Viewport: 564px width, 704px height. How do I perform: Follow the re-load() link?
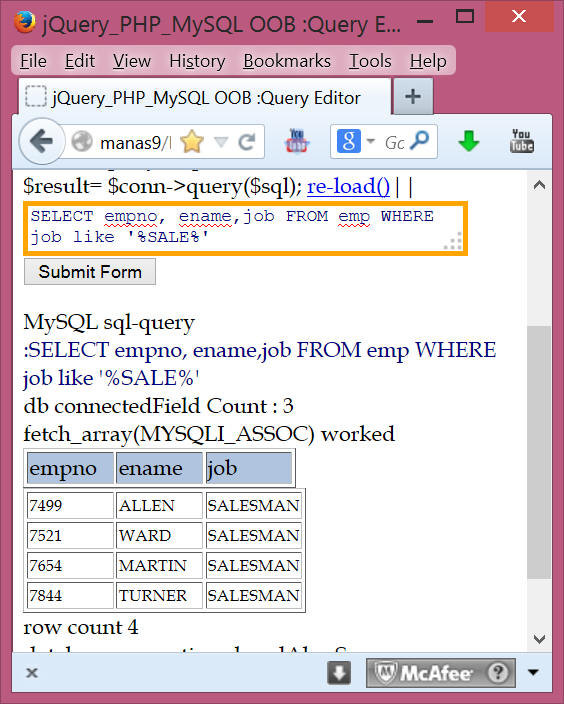pyautogui.click(x=348, y=186)
